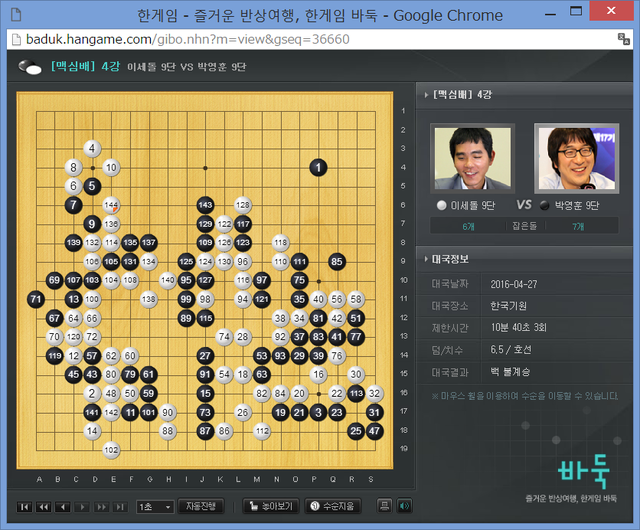This screenshot has width=640, height=530.
Task: Jump to last move of the game
Action: pos(120,507)
